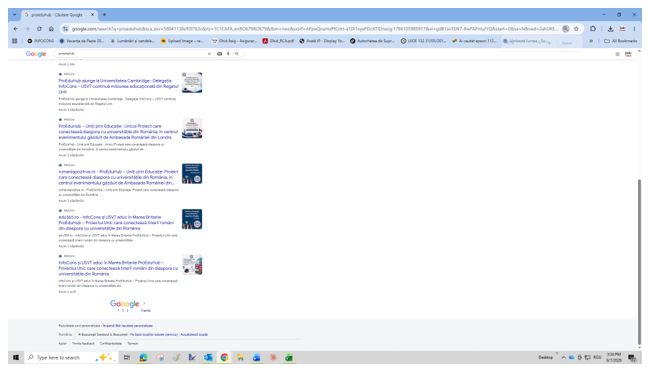Open the result 'Uniți prin Educație: Unicul Proiect'
648x372 pixels.
[x=118, y=131]
